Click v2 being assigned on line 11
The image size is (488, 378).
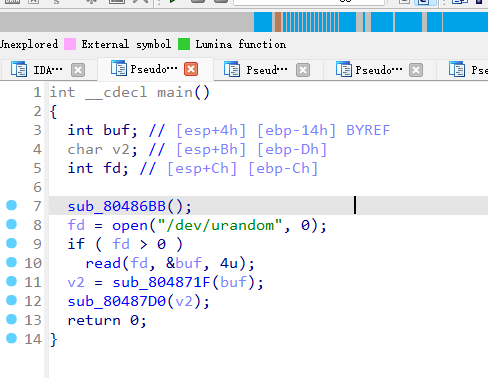tap(76, 282)
